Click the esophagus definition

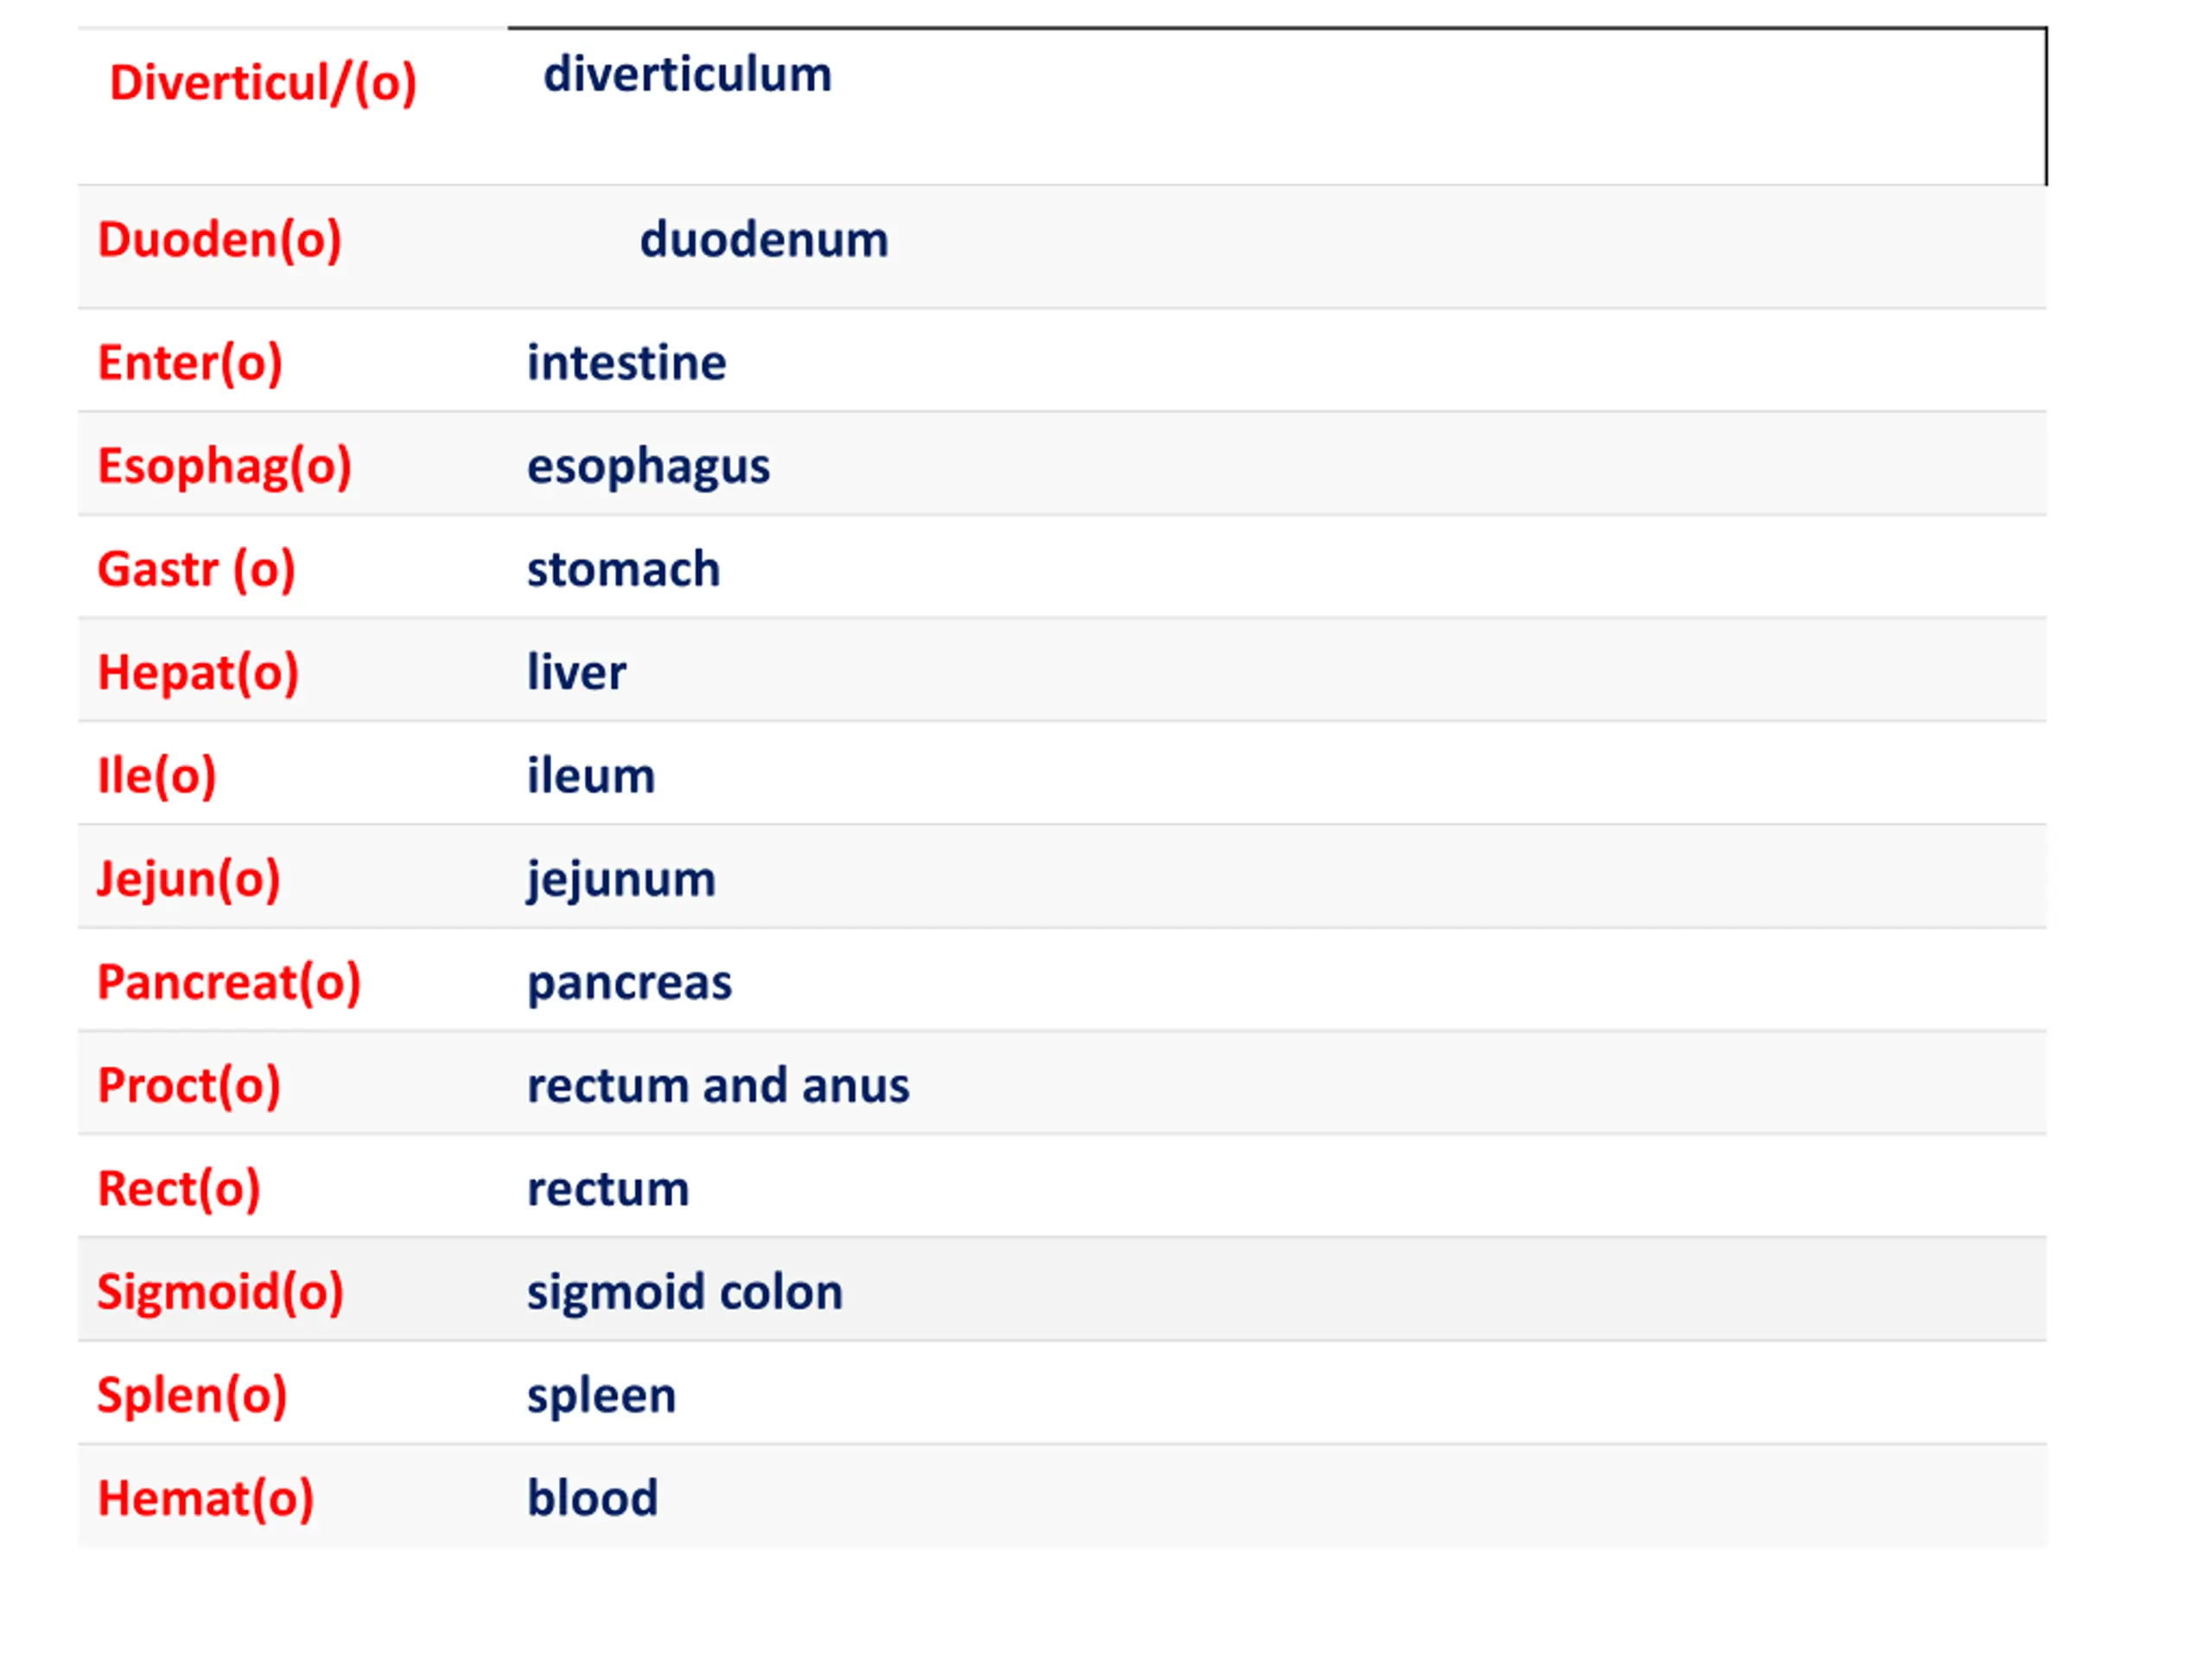coord(649,467)
